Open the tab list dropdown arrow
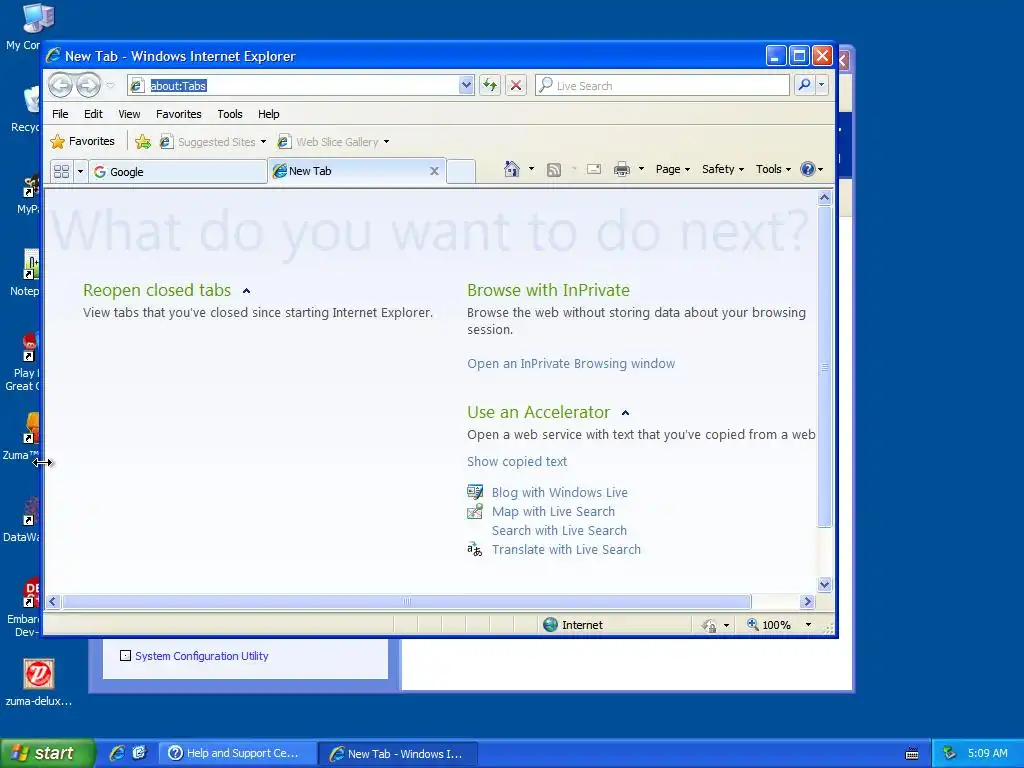1024x768 pixels. (x=80, y=172)
